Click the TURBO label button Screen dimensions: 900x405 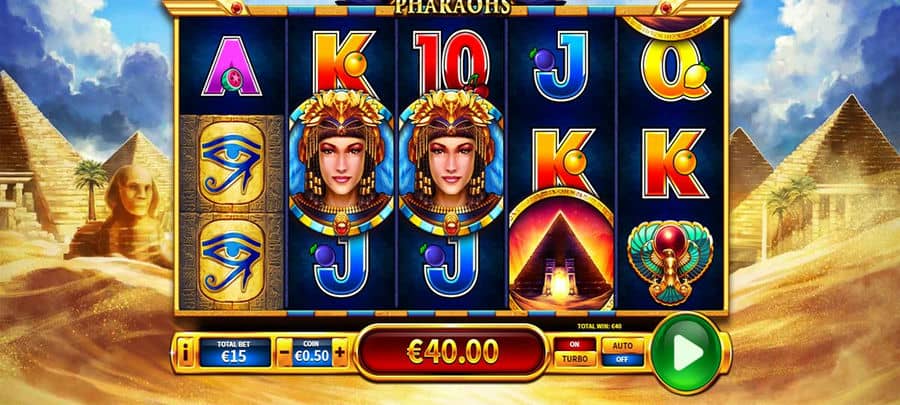575,360
